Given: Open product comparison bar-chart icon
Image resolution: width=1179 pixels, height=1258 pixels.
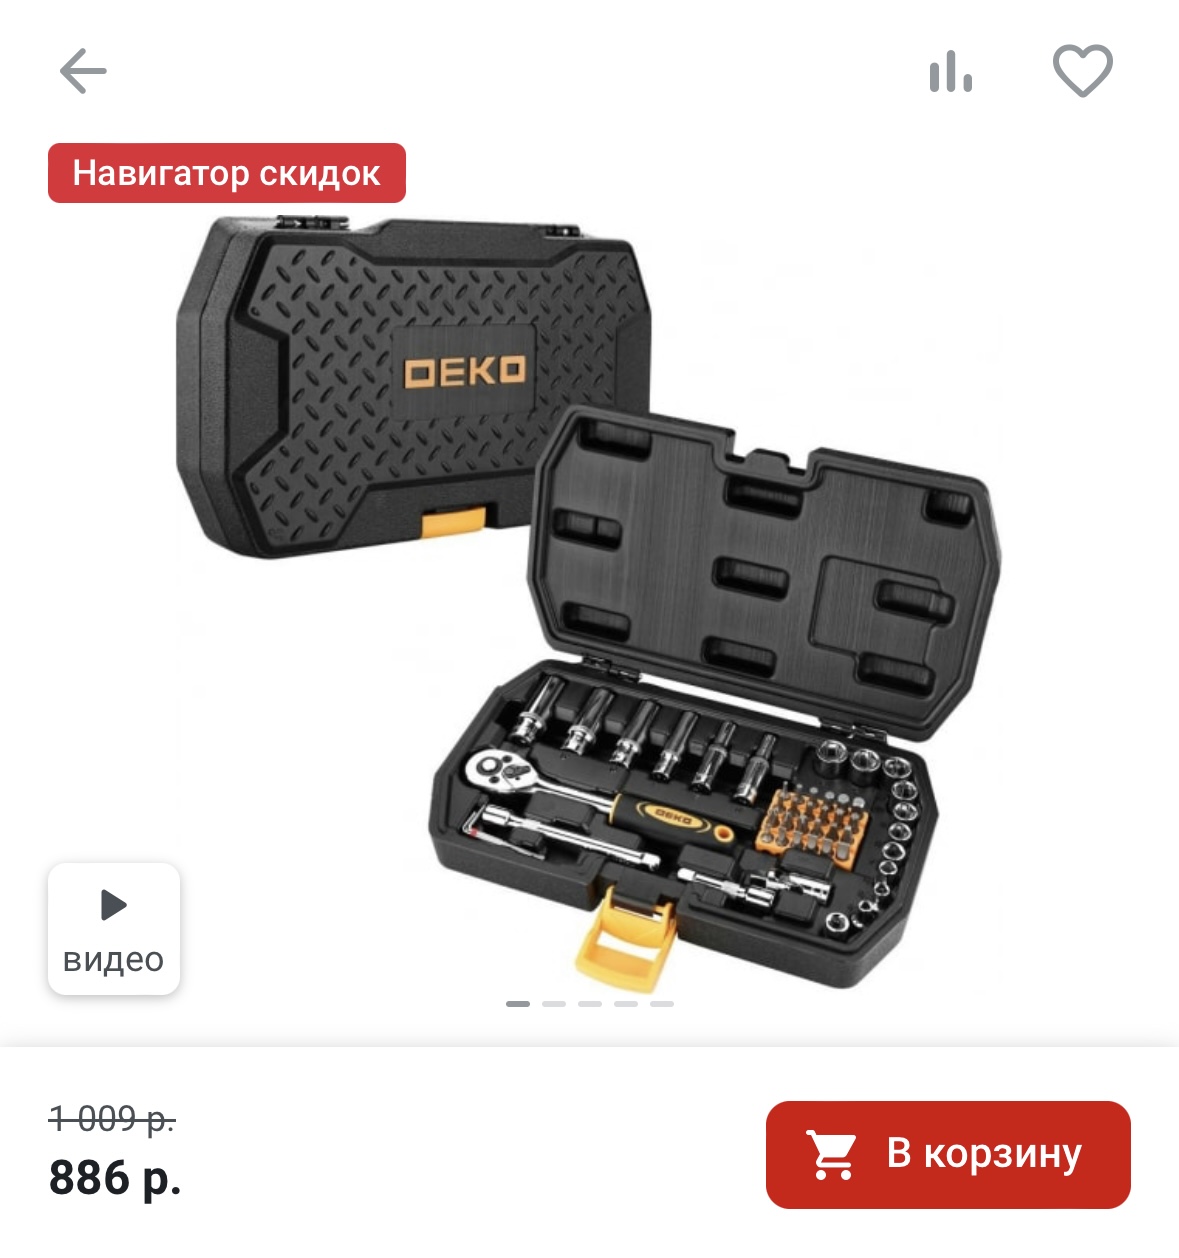Looking at the screenshot, I should [x=950, y=72].
